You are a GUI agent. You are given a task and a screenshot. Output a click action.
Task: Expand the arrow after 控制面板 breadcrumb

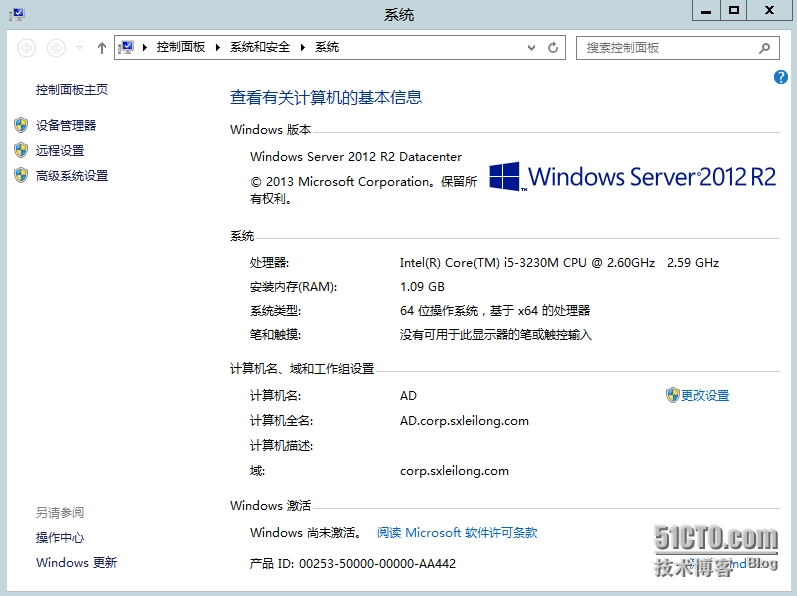point(218,48)
